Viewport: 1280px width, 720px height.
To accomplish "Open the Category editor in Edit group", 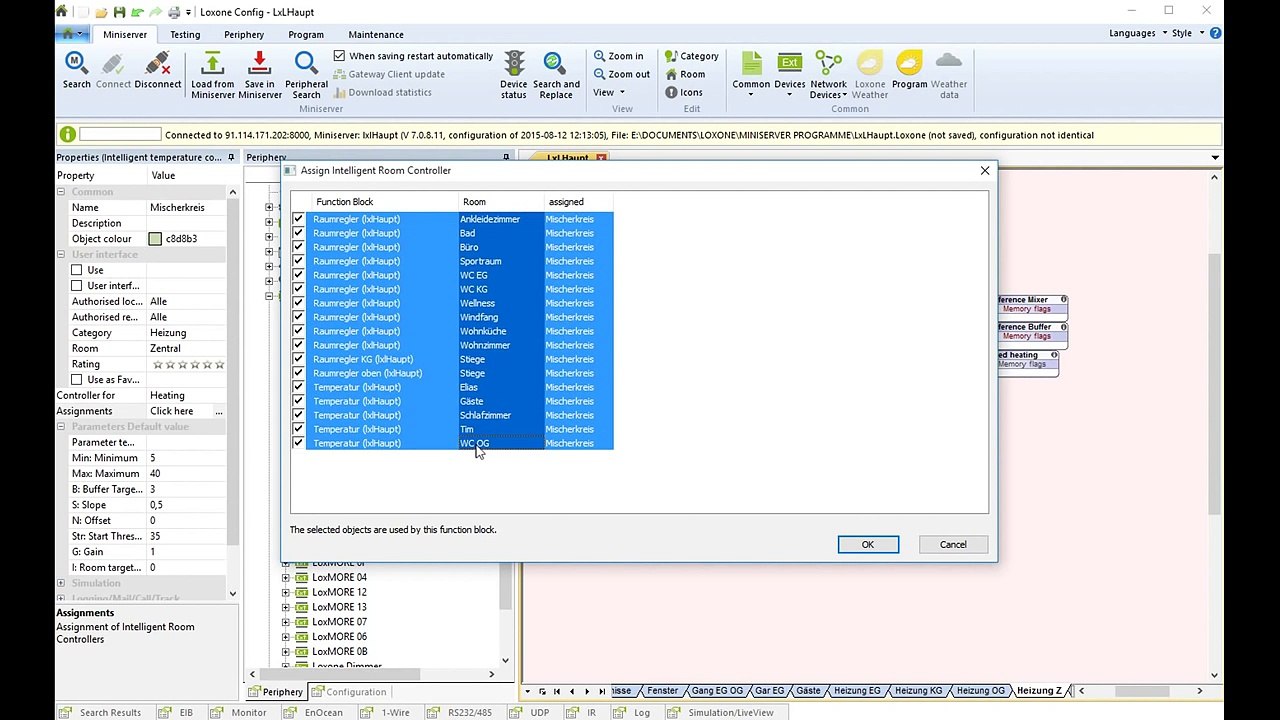I will (692, 56).
